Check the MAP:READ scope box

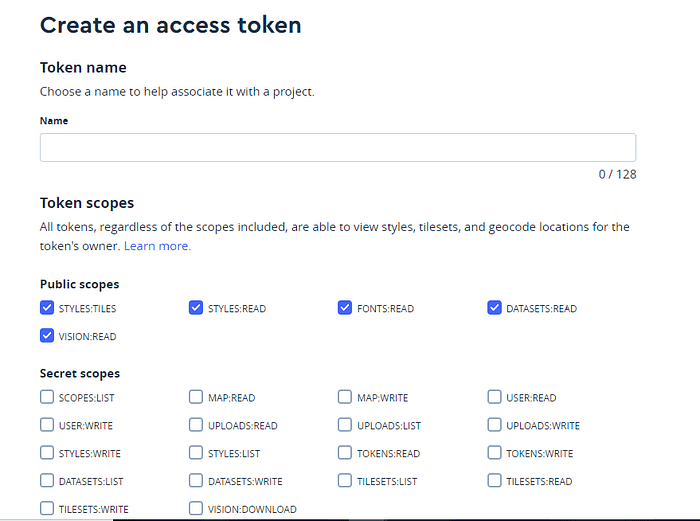[x=196, y=397]
